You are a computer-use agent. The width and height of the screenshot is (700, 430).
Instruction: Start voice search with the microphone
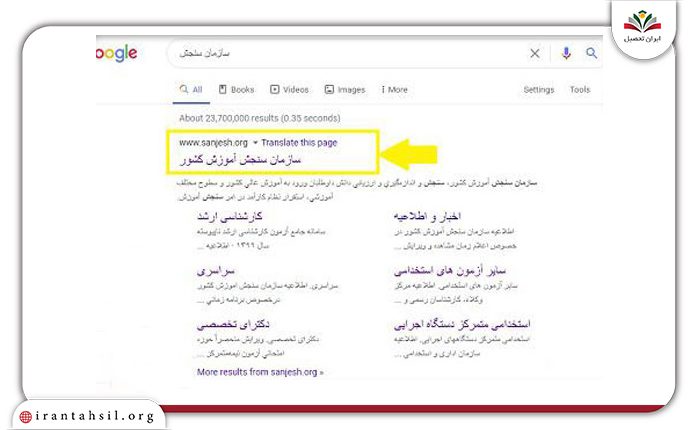[x=566, y=53]
